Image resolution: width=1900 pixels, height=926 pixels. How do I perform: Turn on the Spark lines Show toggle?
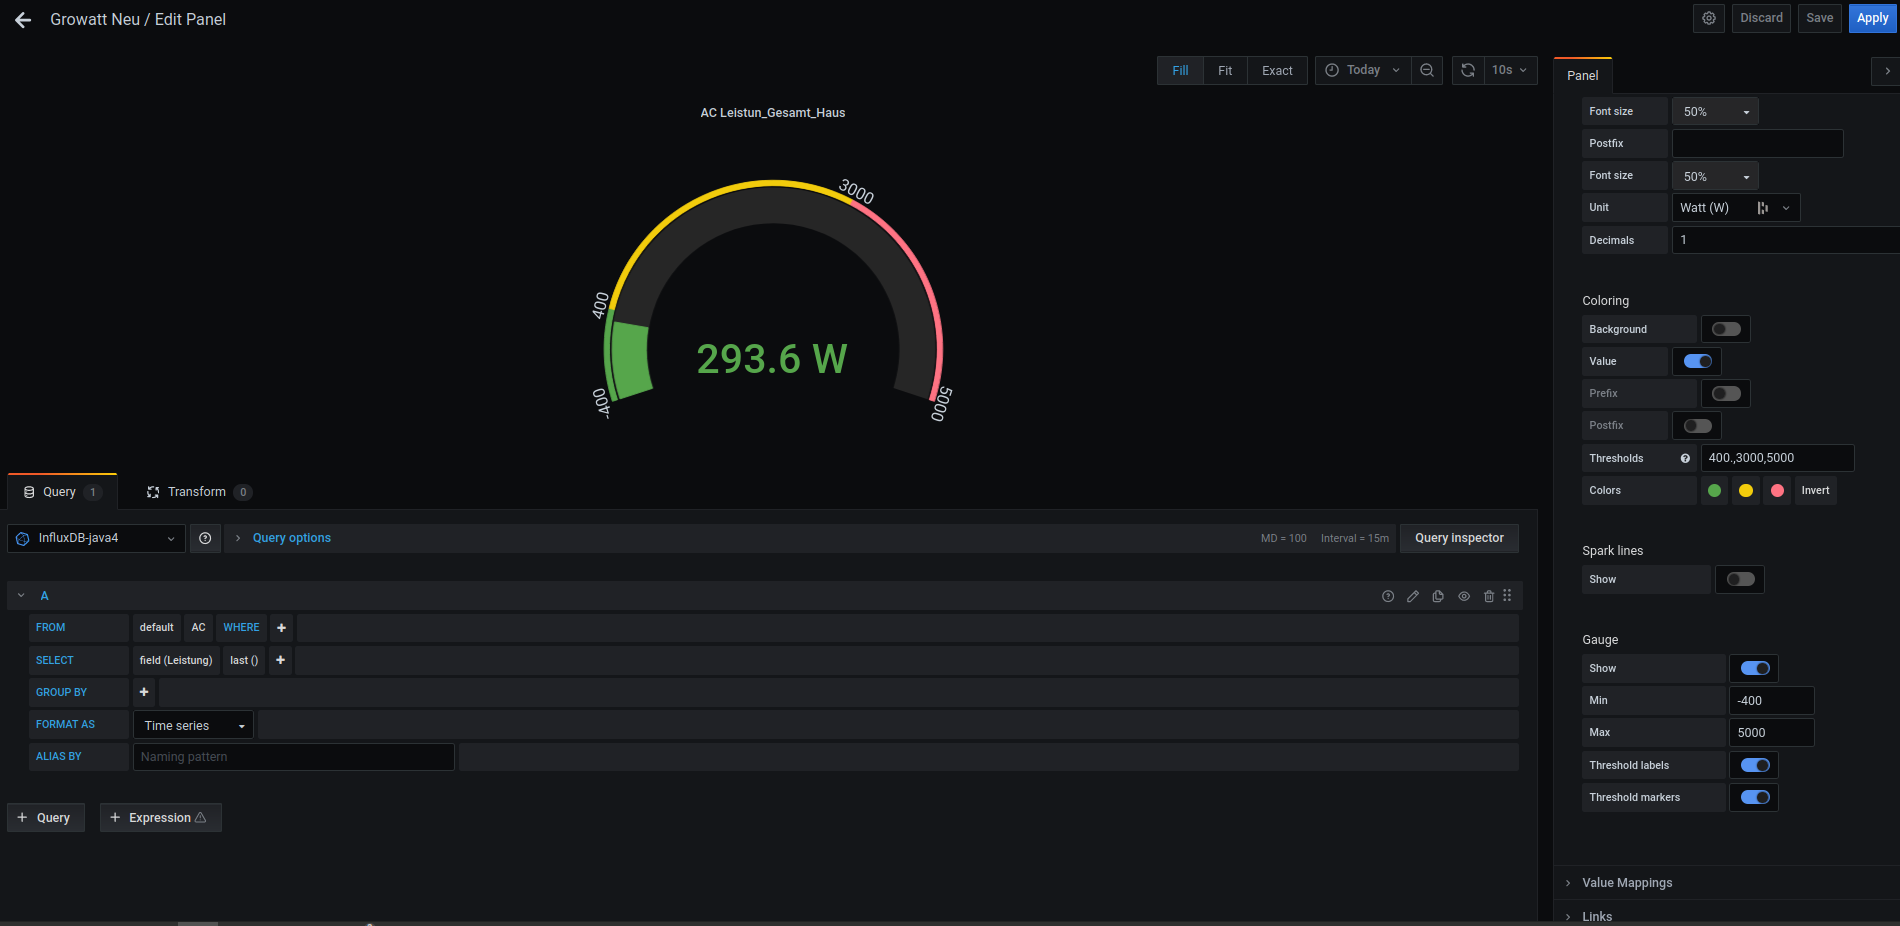tap(1740, 579)
